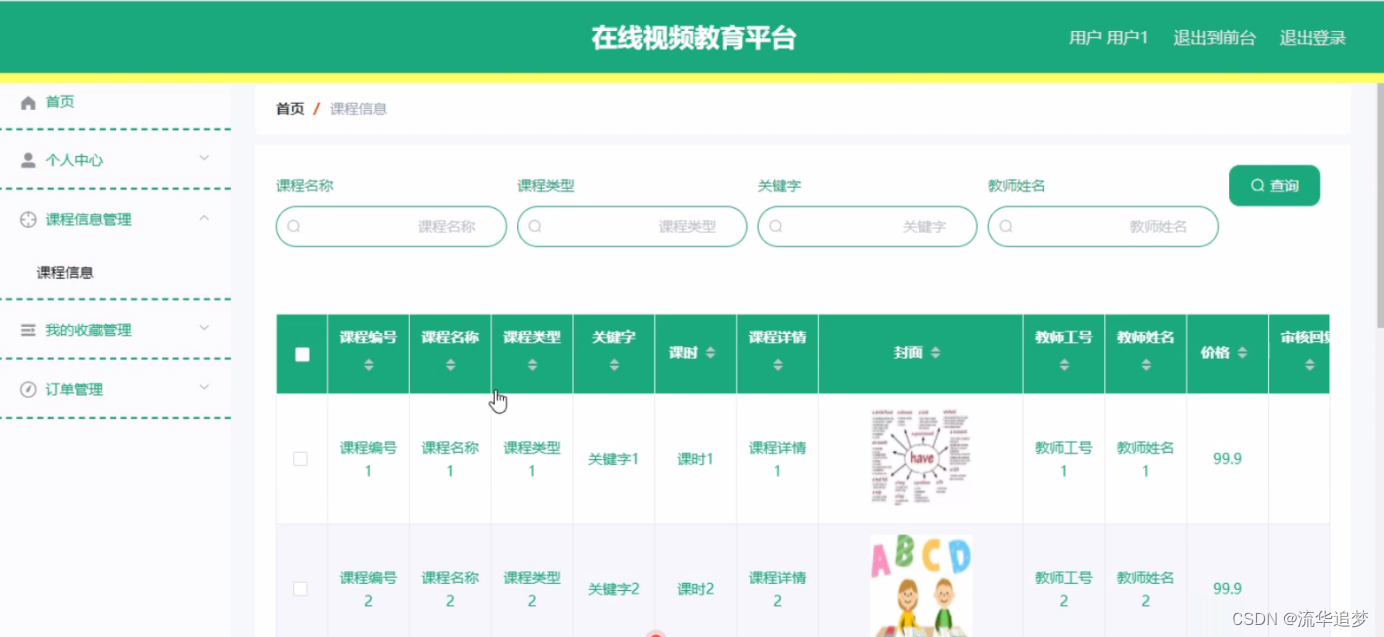1384x637 pixels.
Task: Sort by 教师姓名 column arrows
Action: click(x=1146, y=366)
